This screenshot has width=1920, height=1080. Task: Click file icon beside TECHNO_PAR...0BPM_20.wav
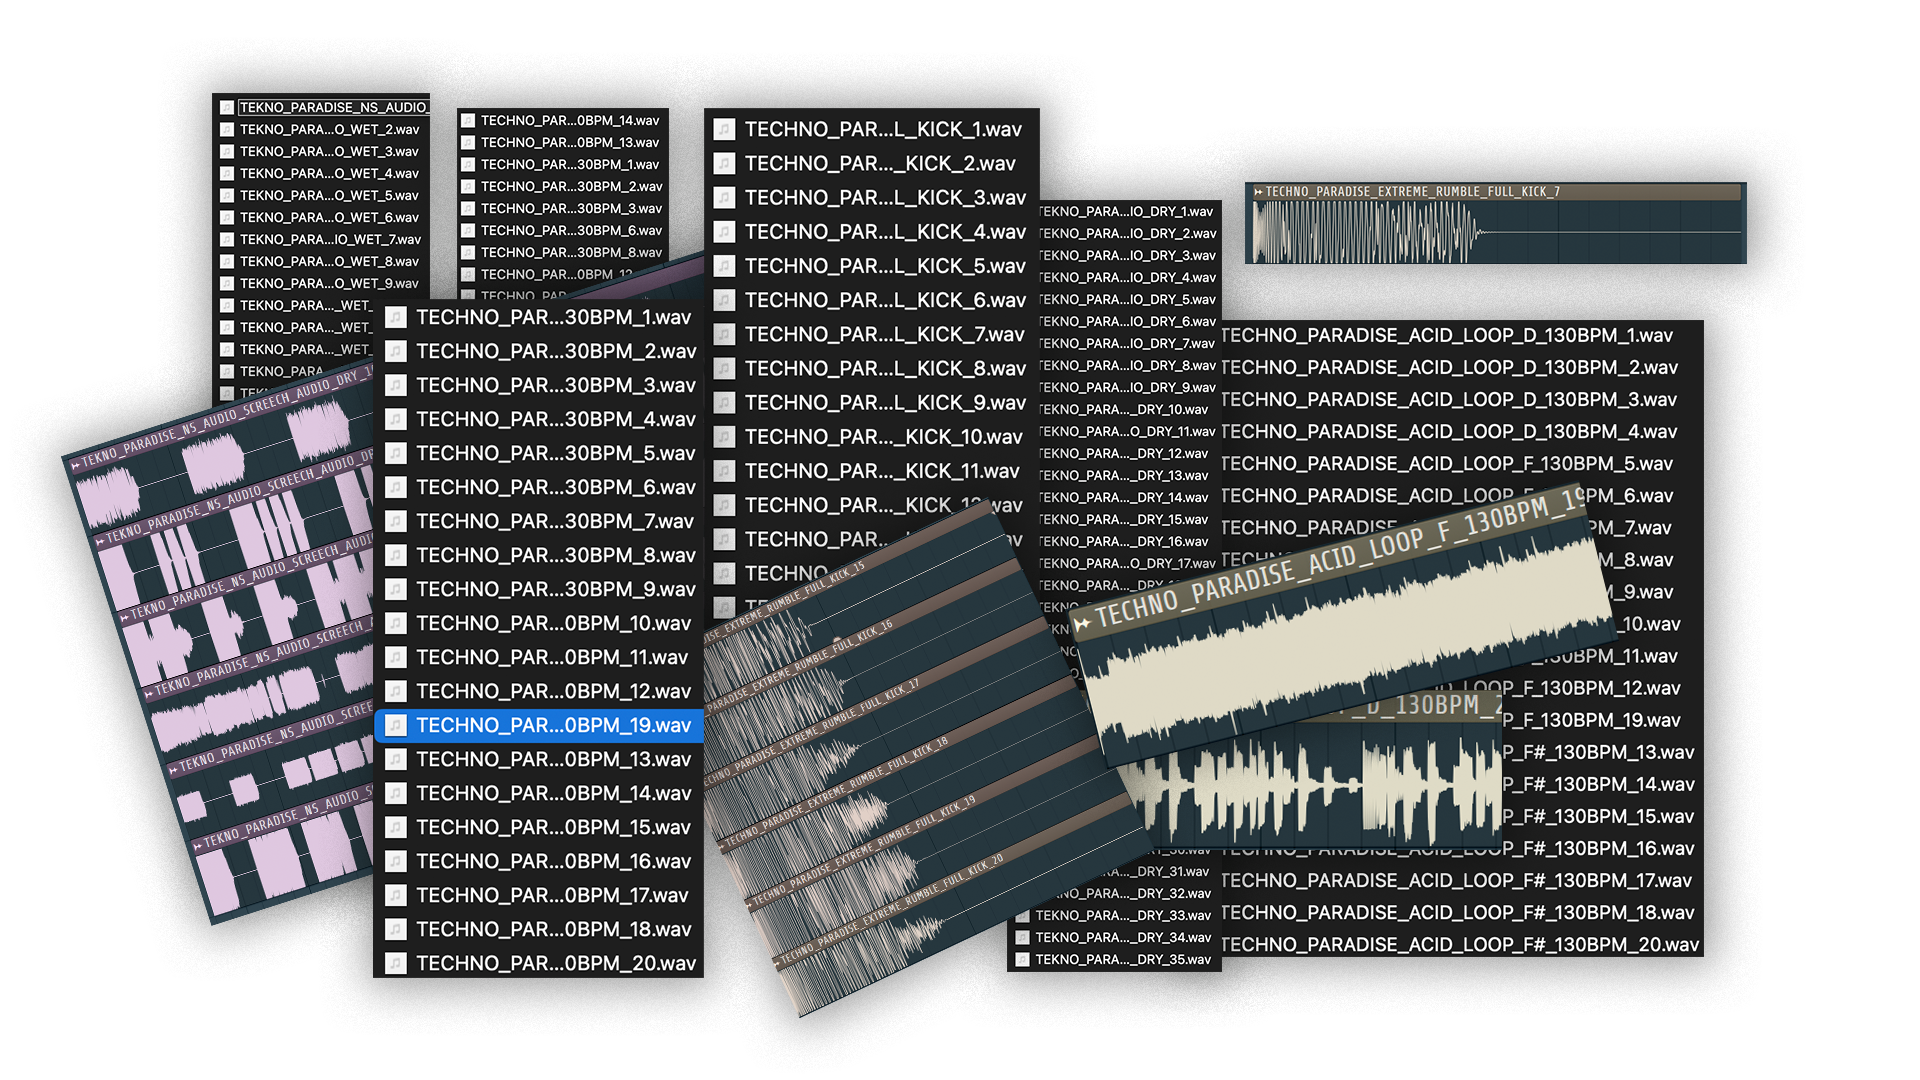coord(396,964)
